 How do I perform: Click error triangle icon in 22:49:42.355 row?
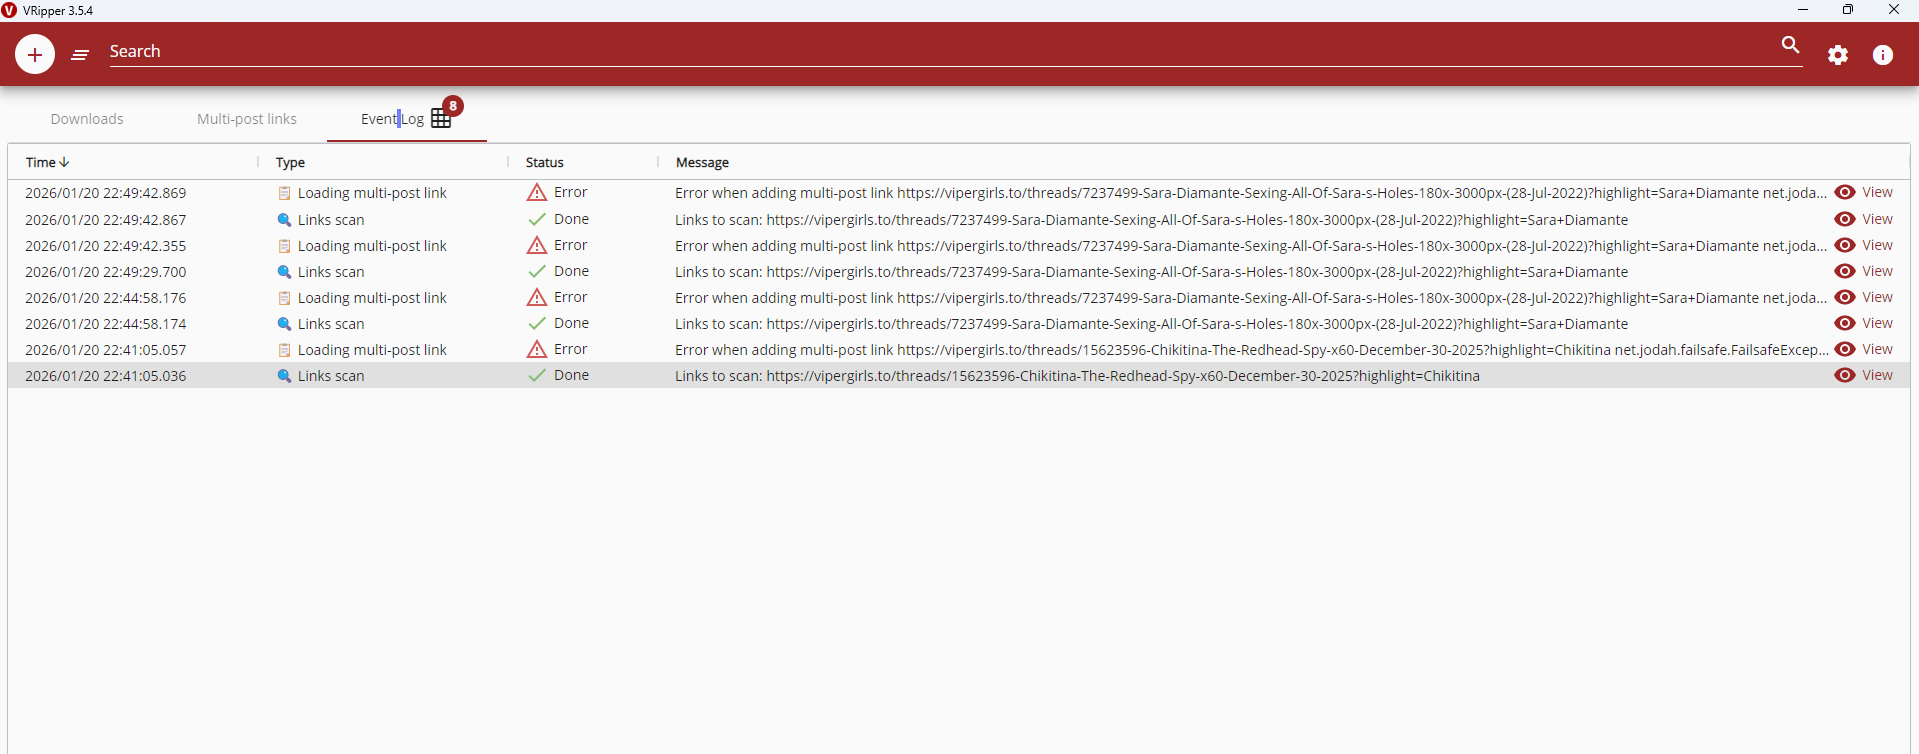537,245
